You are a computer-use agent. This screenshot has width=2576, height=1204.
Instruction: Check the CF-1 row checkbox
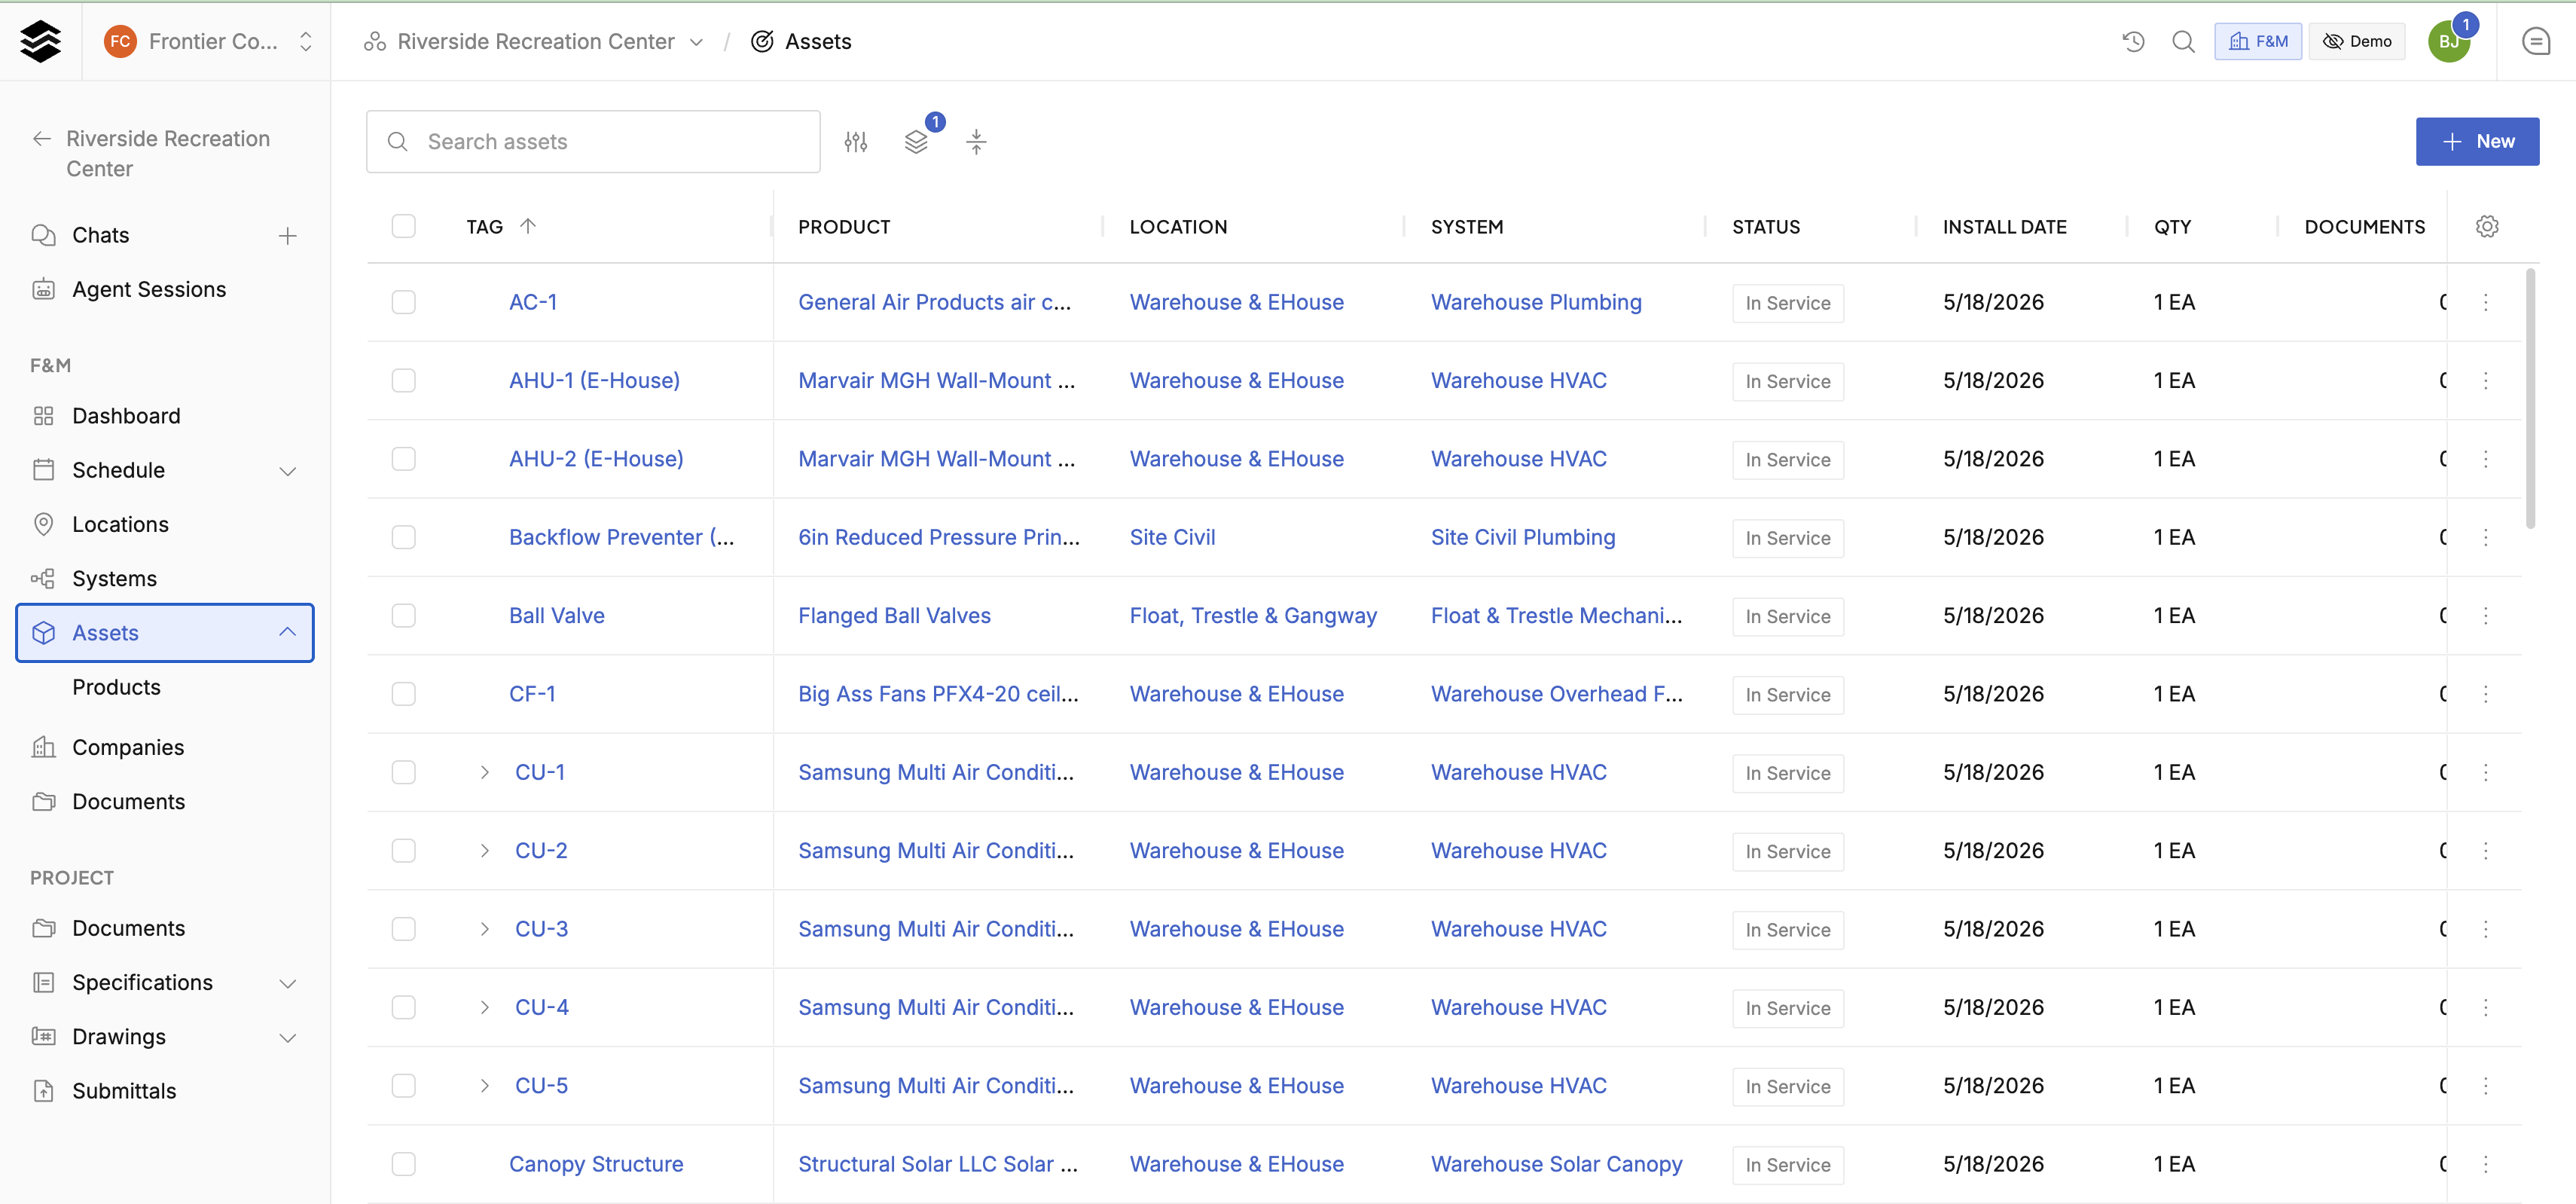click(403, 694)
